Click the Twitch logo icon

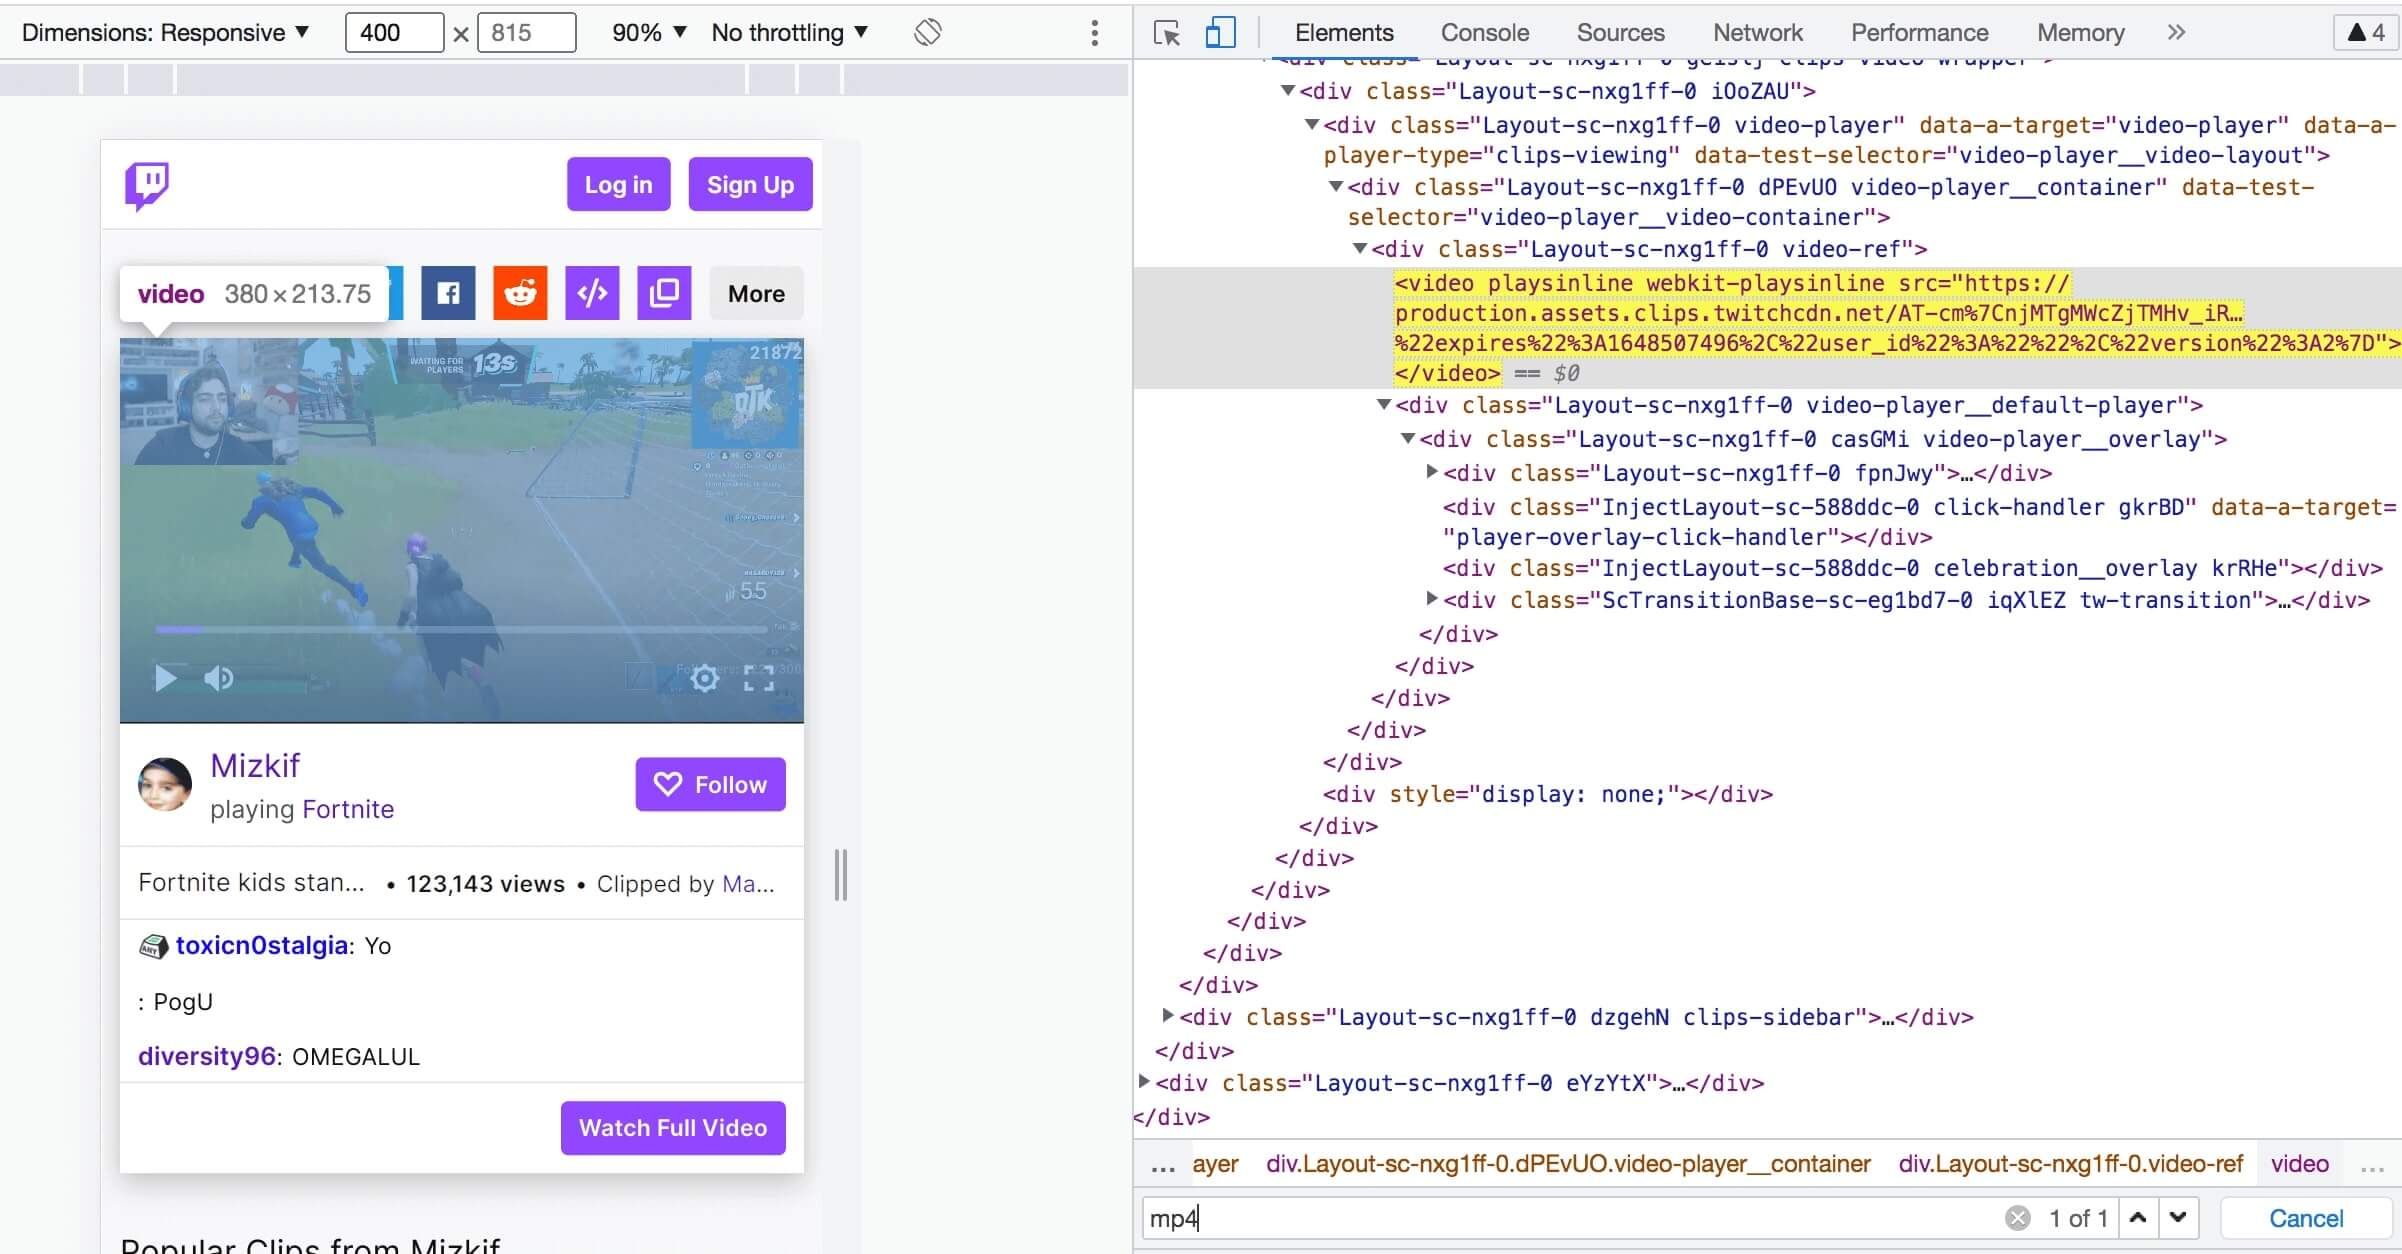point(146,185)
